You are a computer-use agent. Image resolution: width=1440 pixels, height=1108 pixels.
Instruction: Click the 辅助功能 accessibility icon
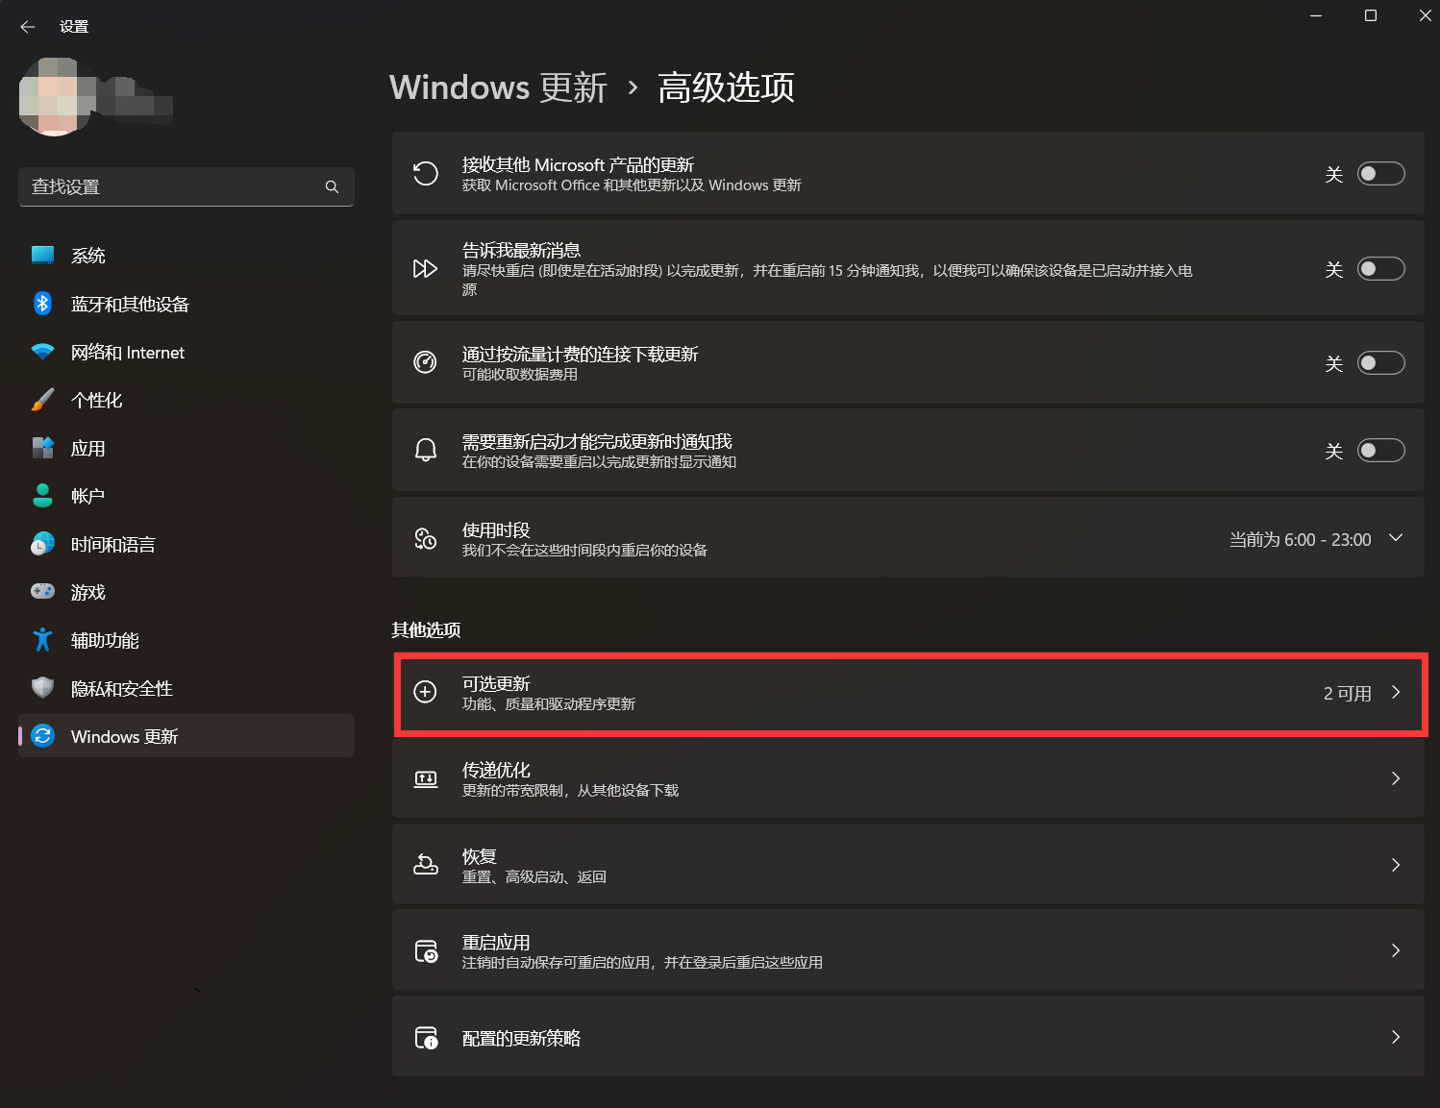[x=43, y=640]
